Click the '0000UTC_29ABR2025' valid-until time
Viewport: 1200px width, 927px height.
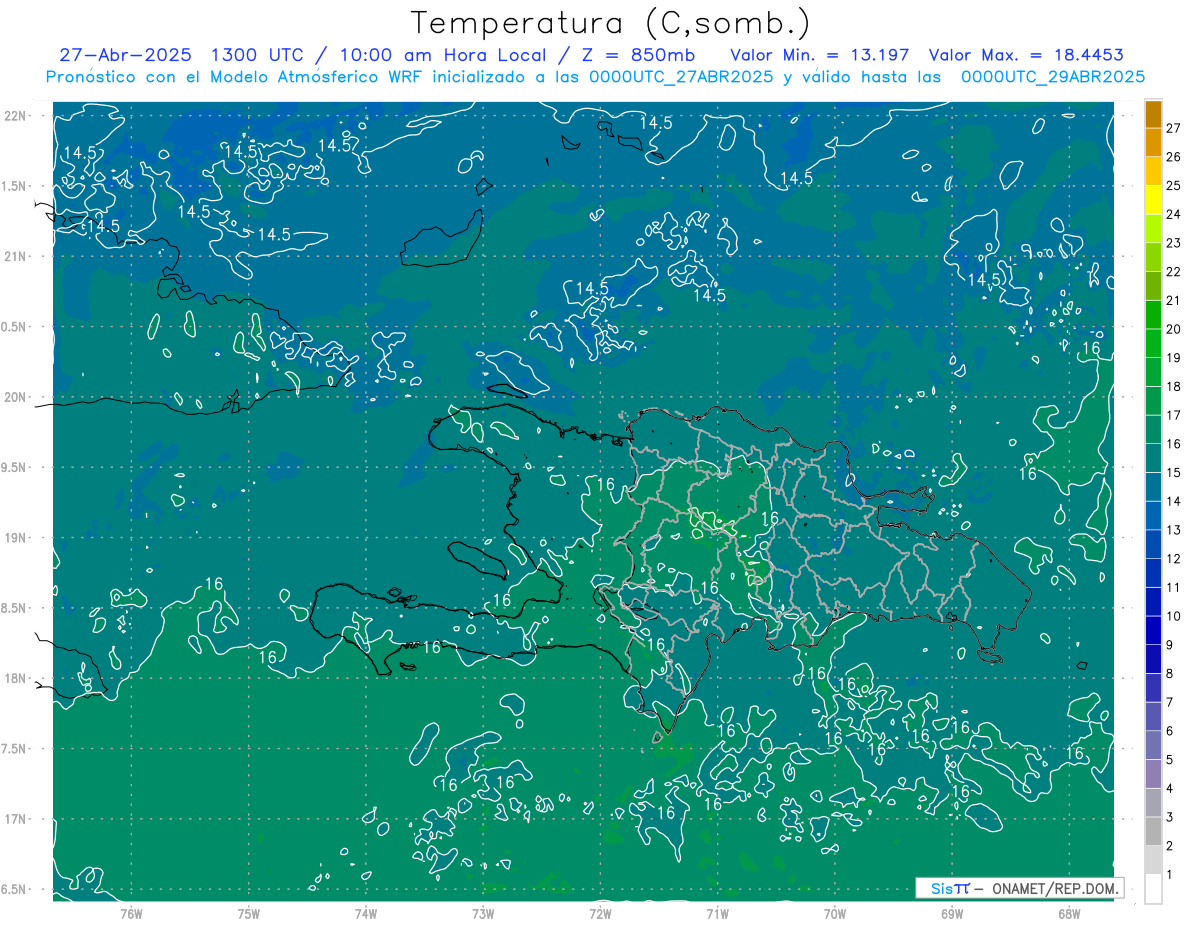click(x=1053, y=77)
